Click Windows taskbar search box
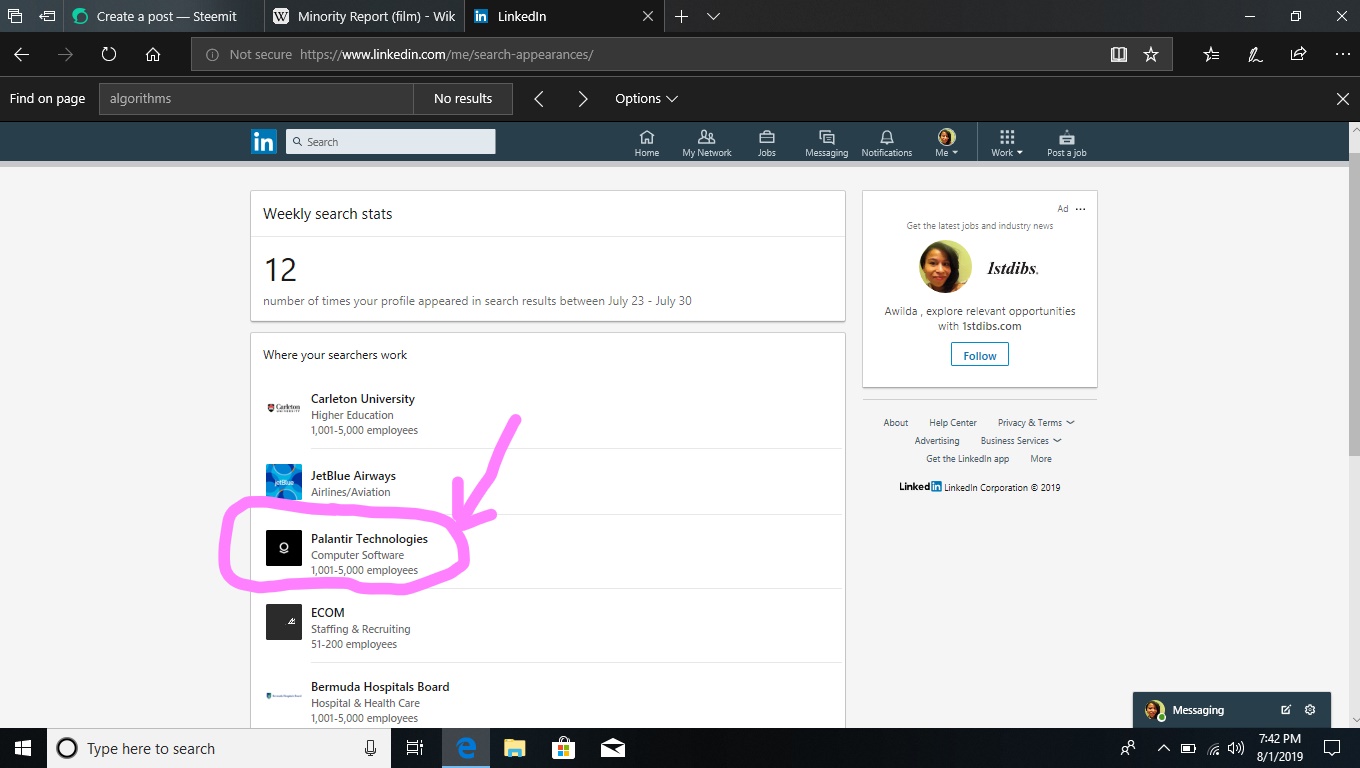Screen dimensions: 1360x768 point(219,748)
